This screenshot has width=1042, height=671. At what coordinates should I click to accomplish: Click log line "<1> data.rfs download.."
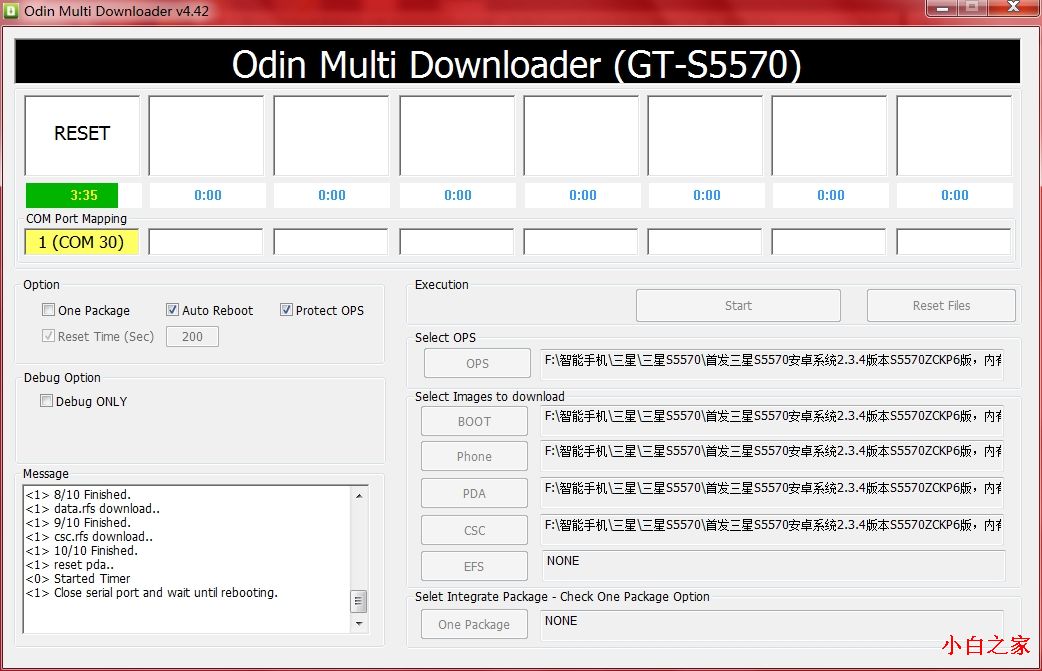pyautogui.click(x=93, y=508)
